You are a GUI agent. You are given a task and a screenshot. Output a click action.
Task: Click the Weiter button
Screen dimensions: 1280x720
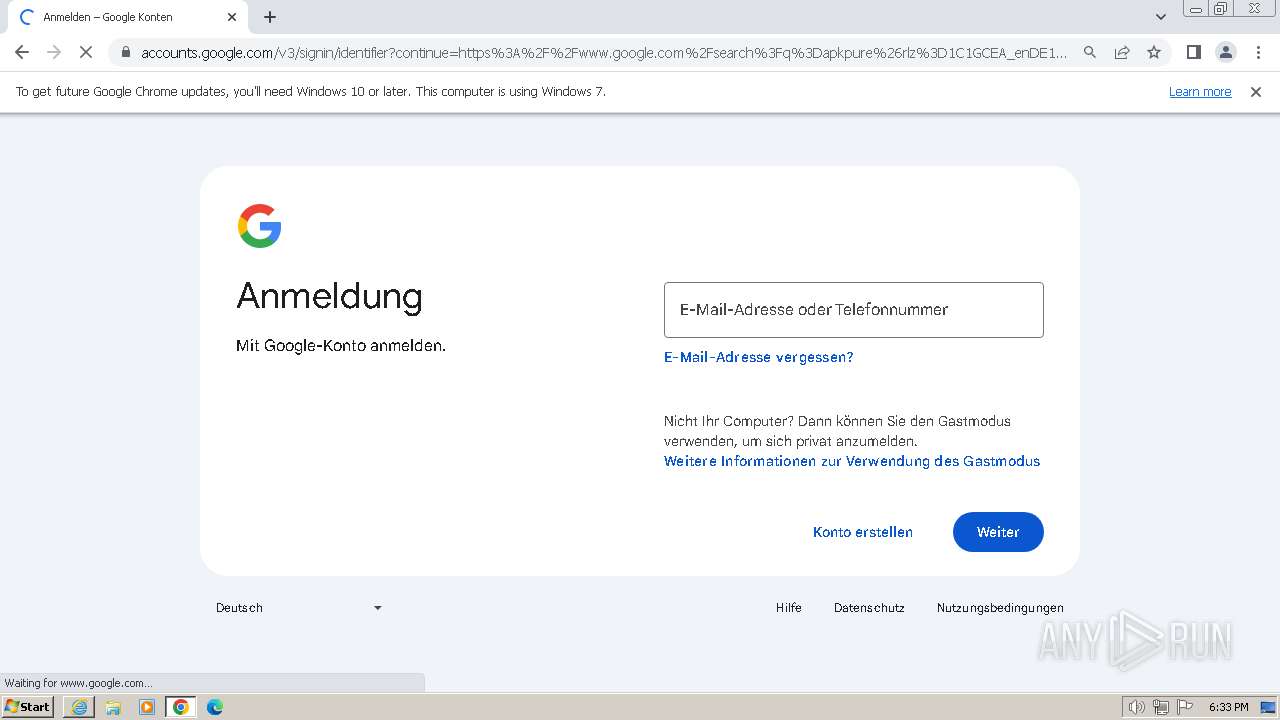(998, 532)
